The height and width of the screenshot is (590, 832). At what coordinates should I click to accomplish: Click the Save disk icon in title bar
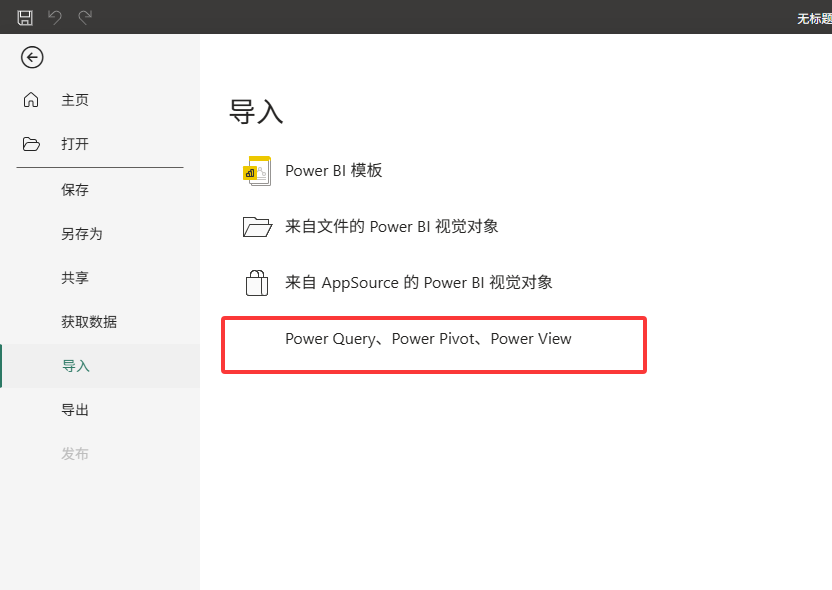point(25,18)
